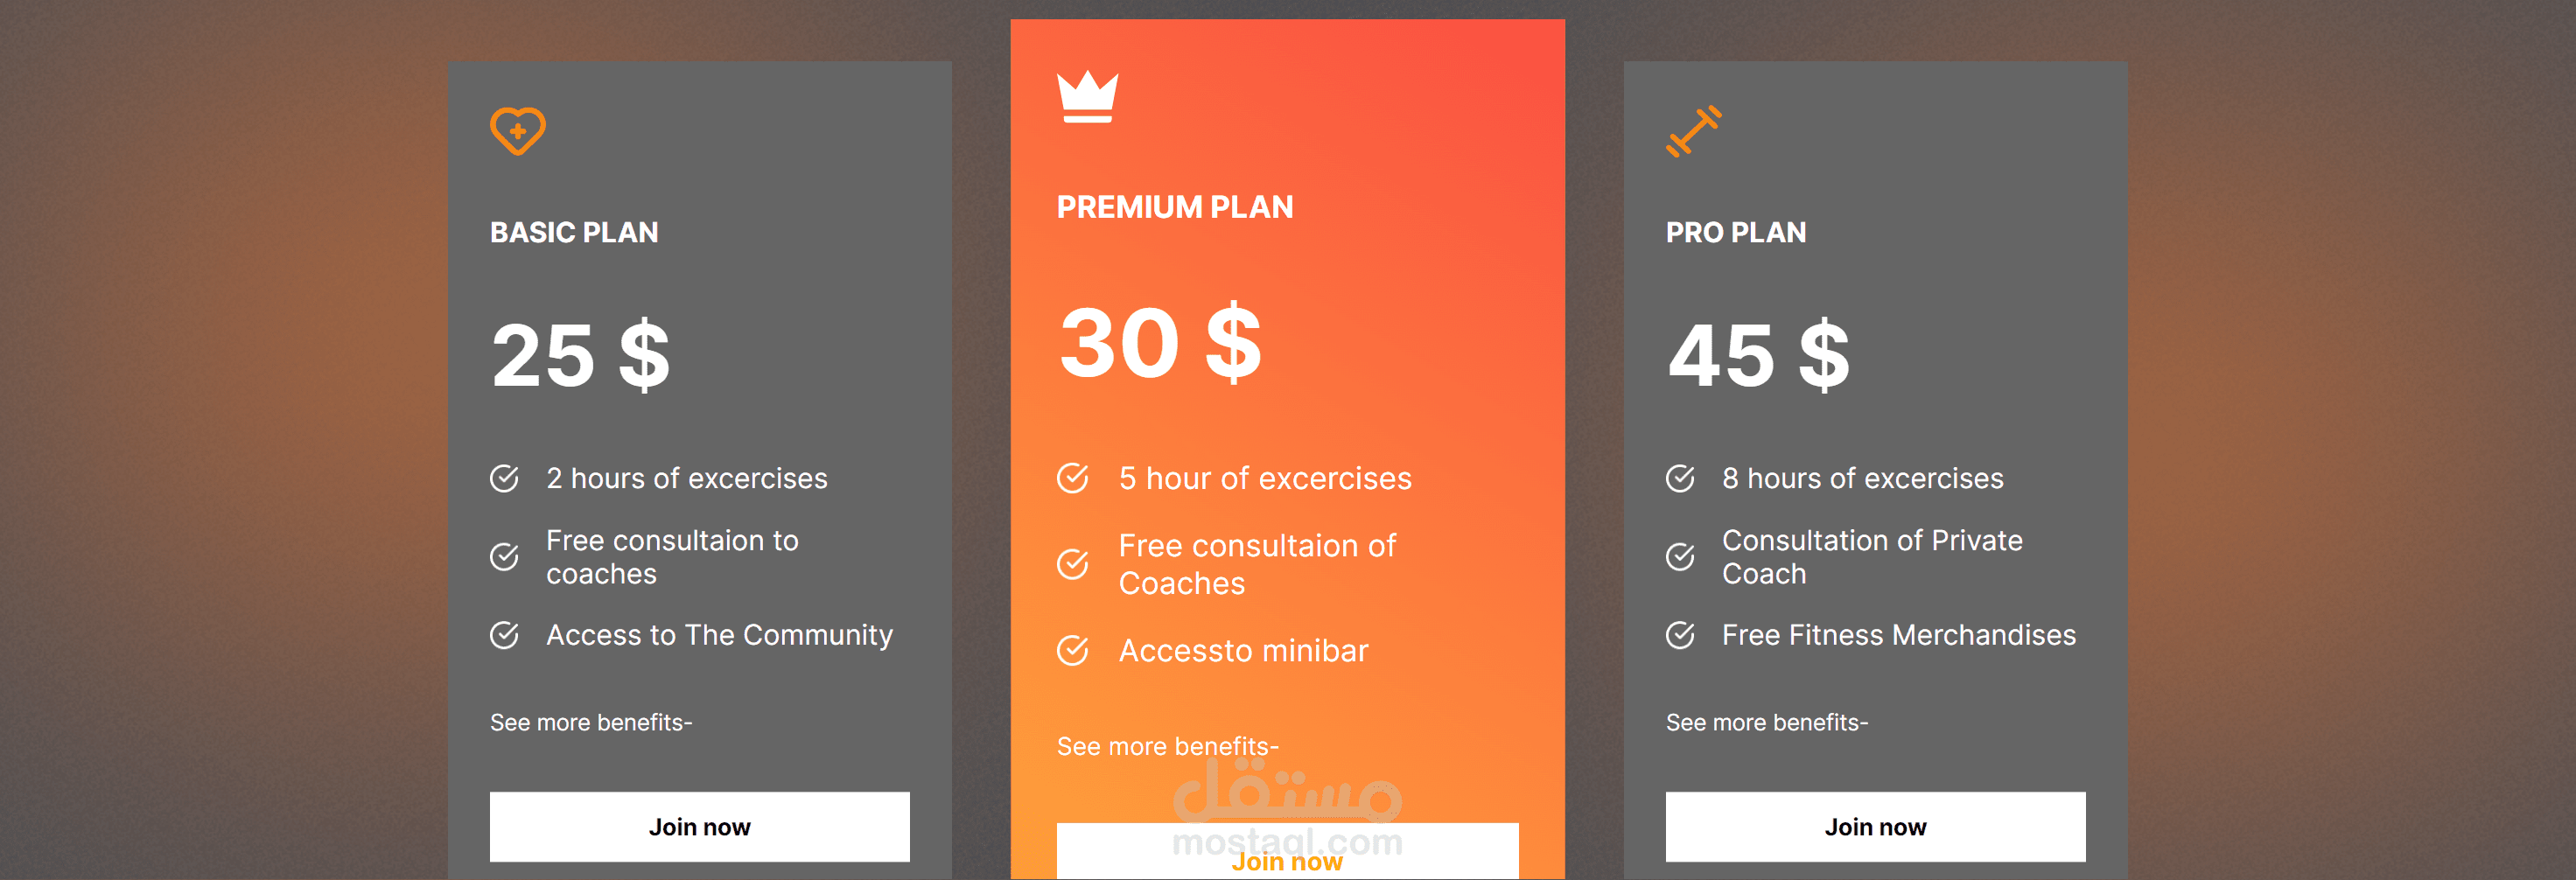Click checkmark icon beside 8 hours of excercises
Image resolution: width=2576 pixels, height=880 pixels.
(1680, 478)
